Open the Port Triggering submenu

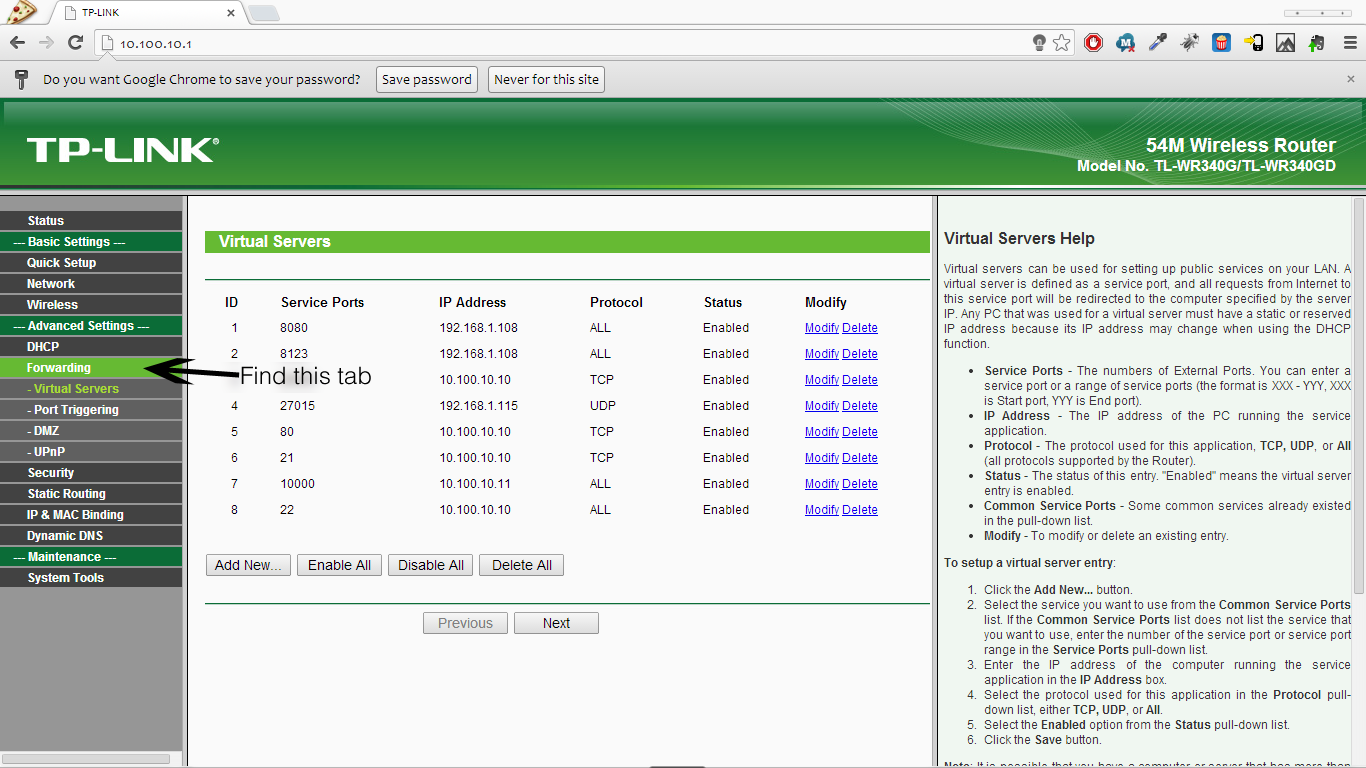click(x=91, y=410)
